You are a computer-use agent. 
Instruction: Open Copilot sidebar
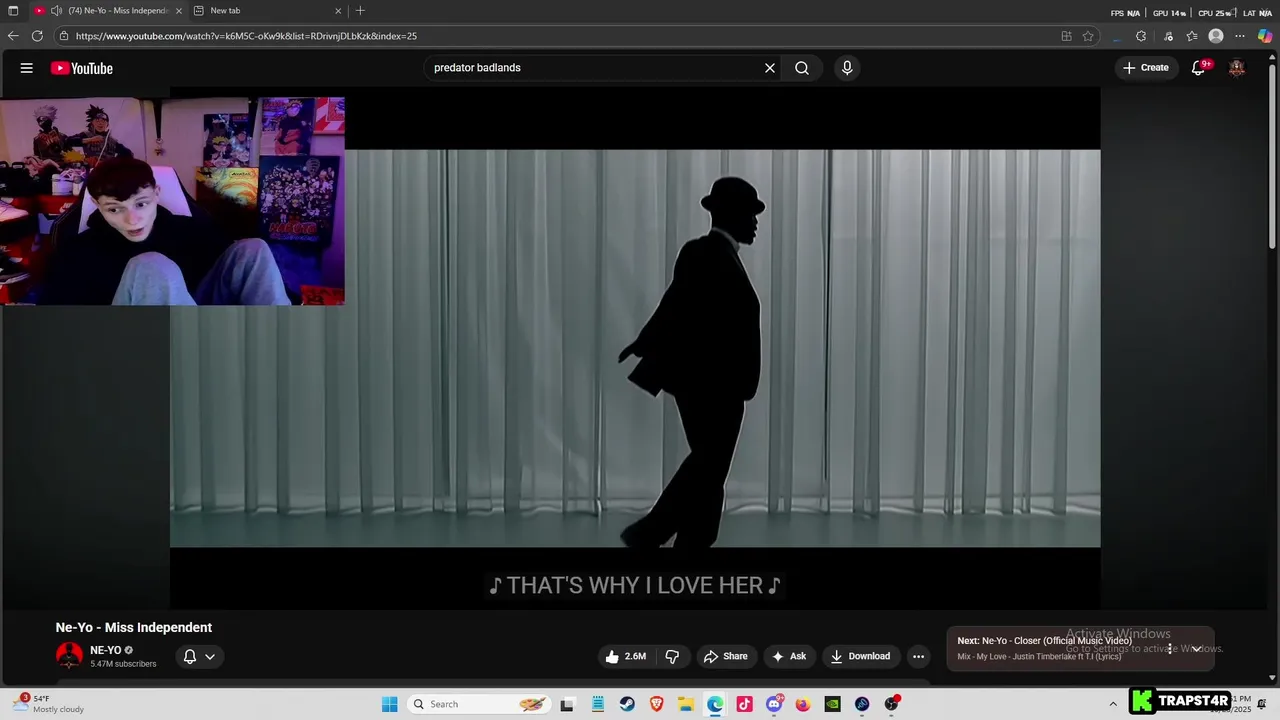[x=1265, y=36]
